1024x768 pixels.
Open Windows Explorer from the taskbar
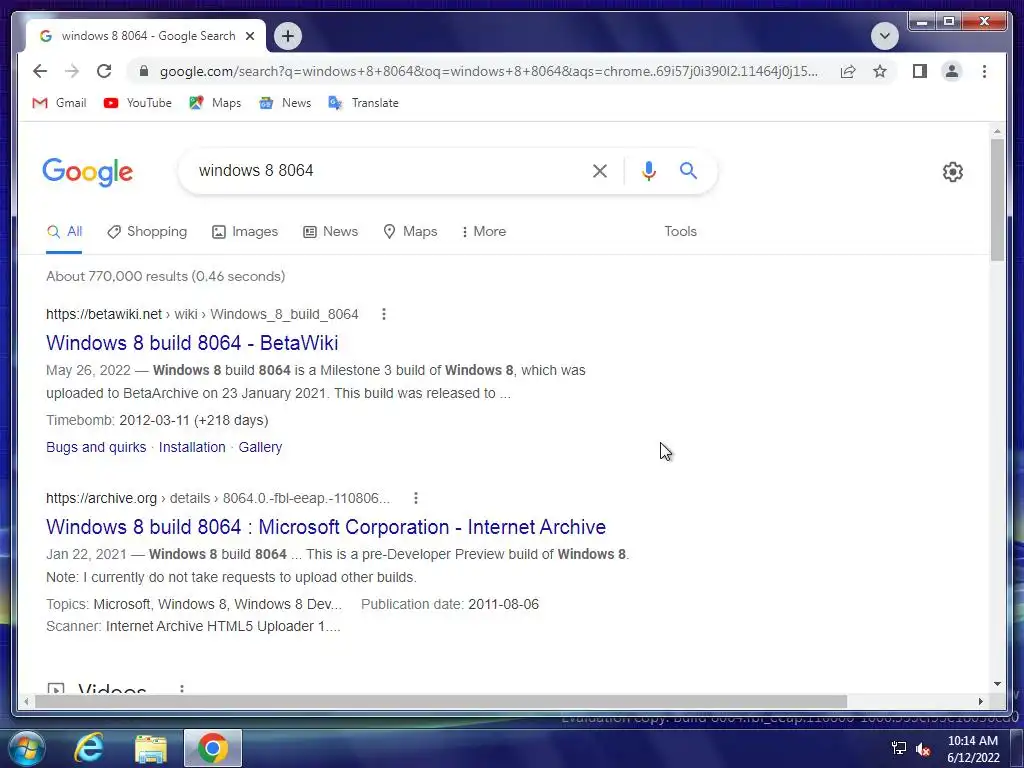(x=151, y=748)
